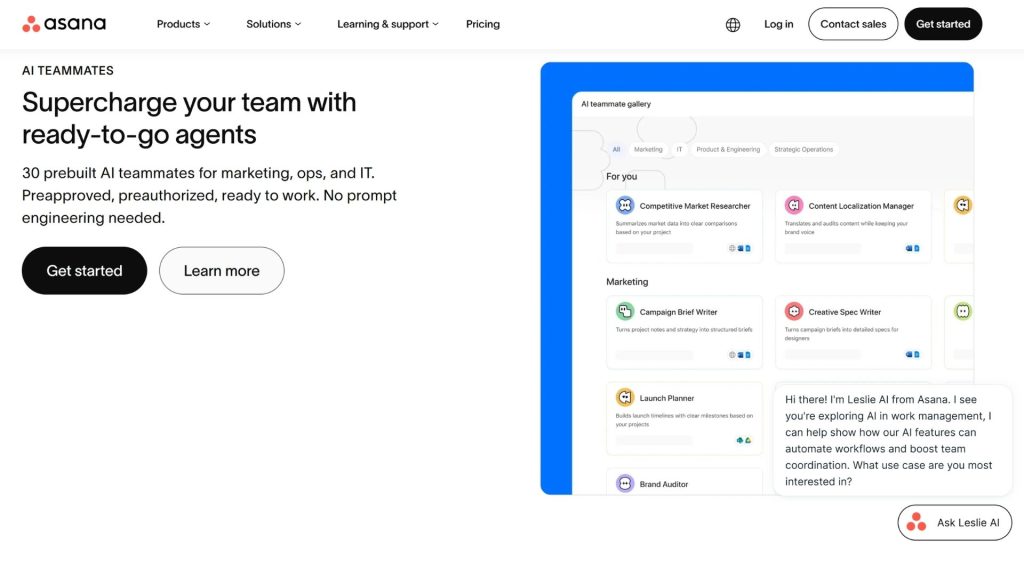This screenshot has width=1024, height=576.
Task: Expand the Learning & support menu
Action: [387, 24]
